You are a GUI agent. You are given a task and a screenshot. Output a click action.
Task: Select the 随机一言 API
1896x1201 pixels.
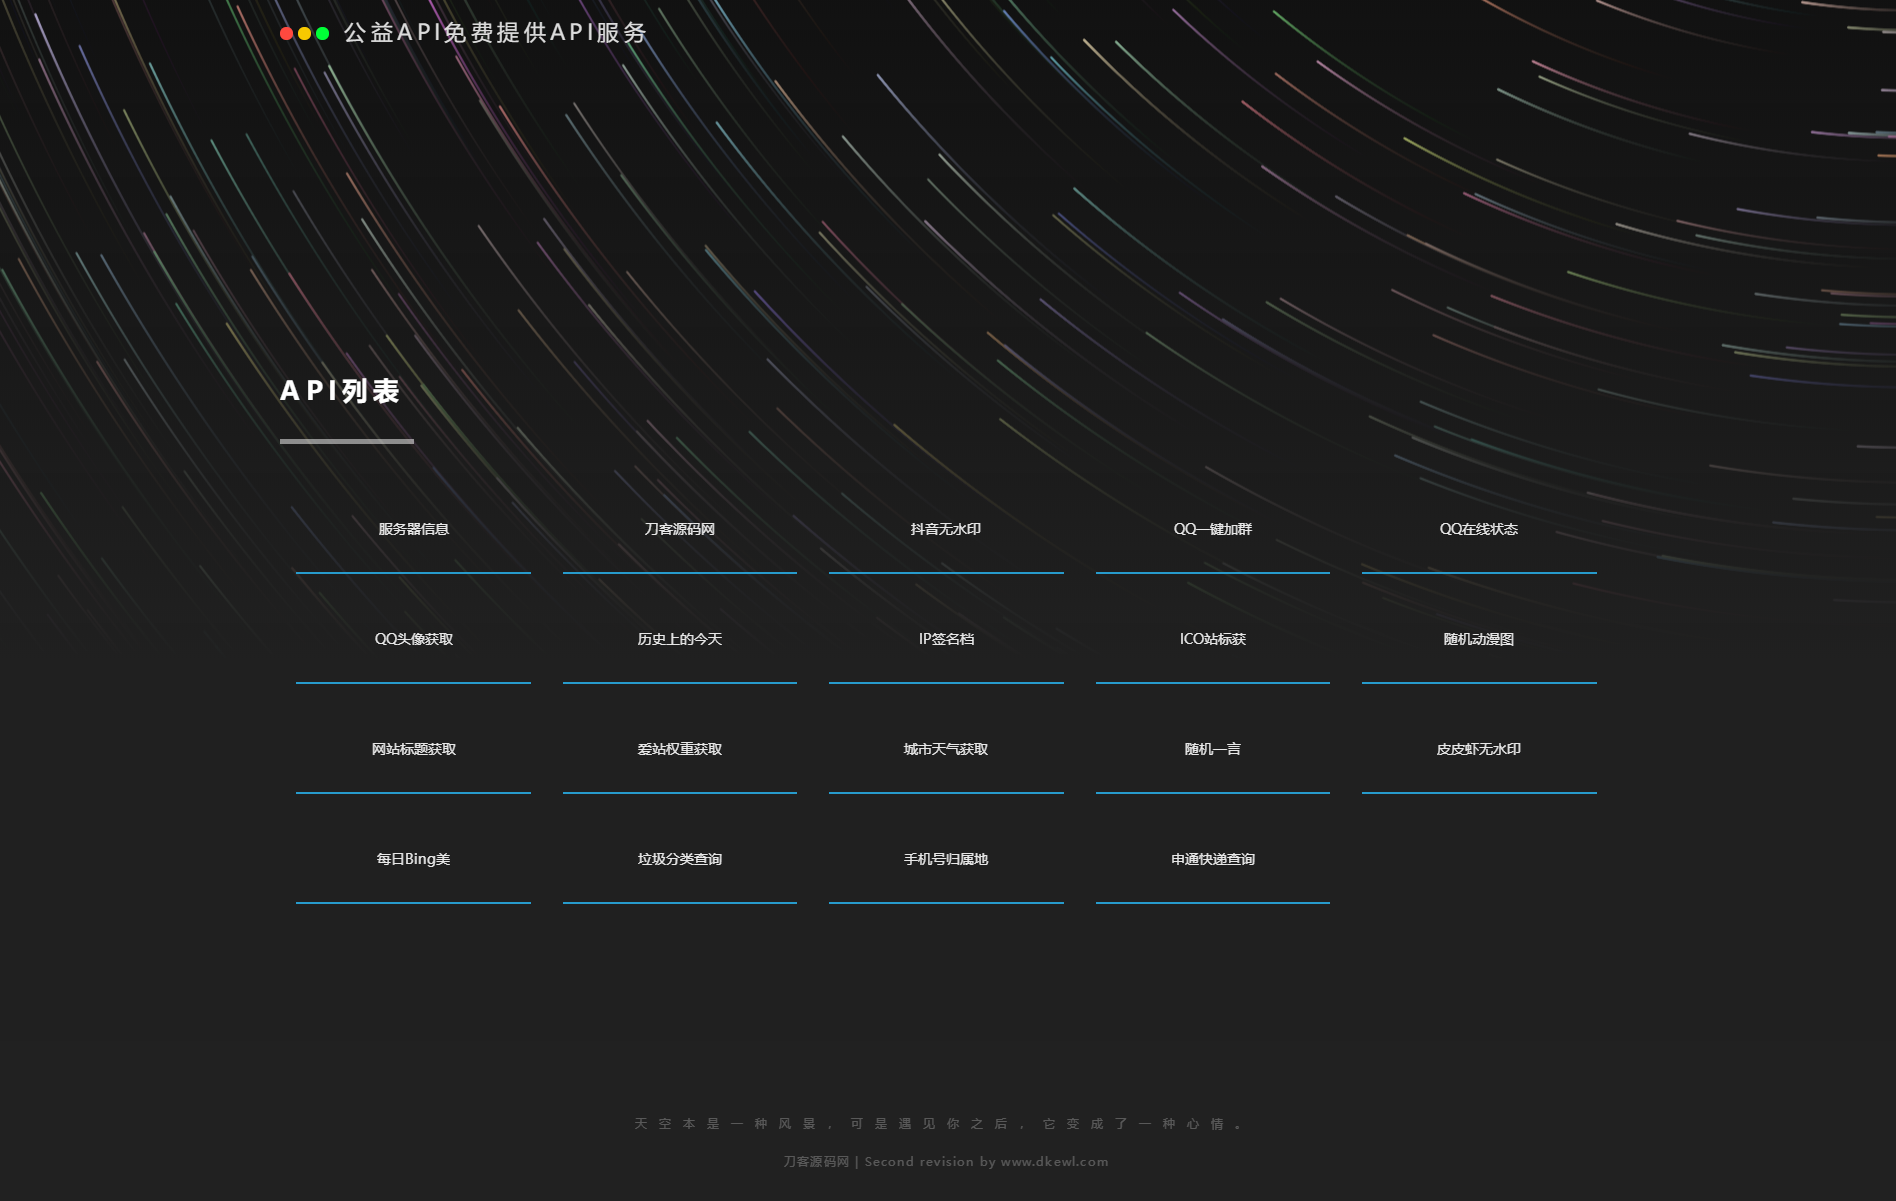point(1212,749)
